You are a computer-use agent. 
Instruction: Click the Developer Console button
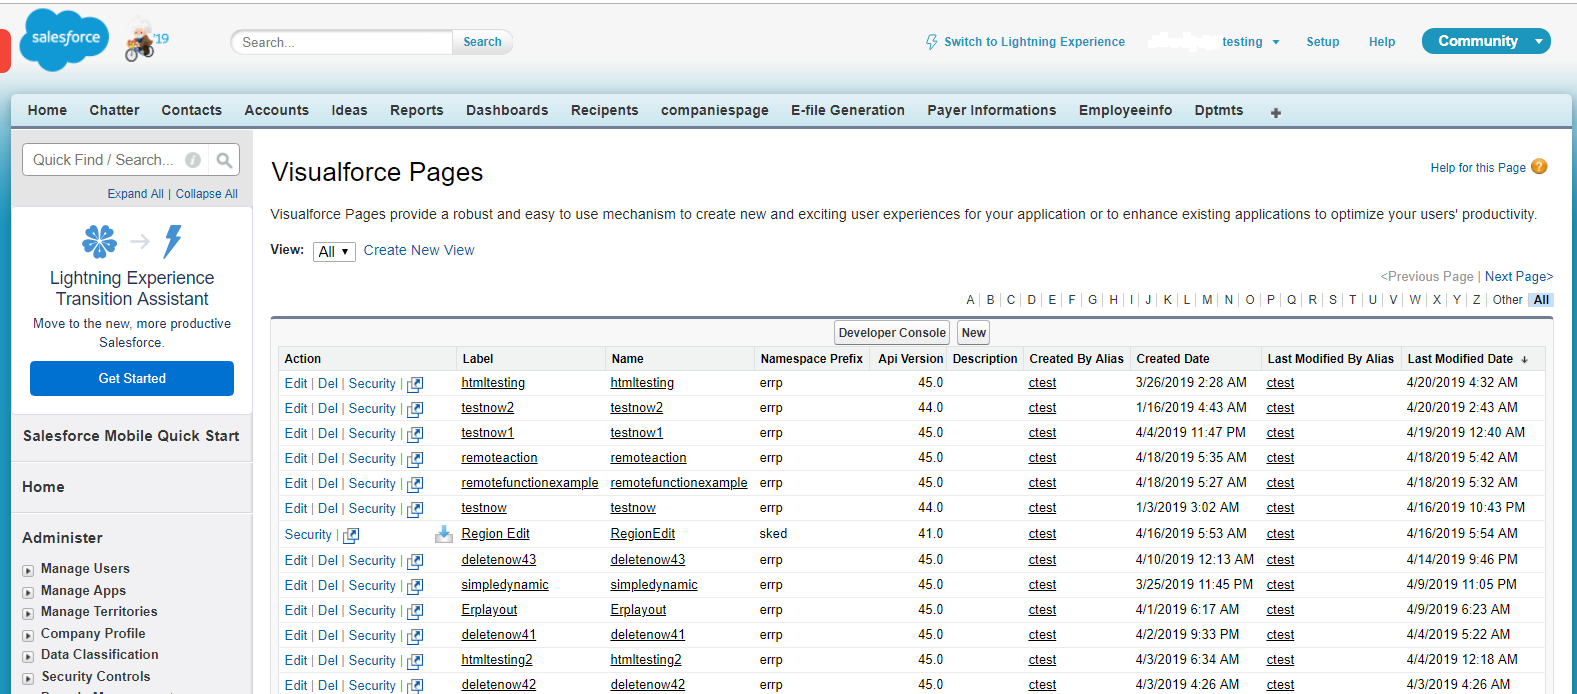coord(892,333)
